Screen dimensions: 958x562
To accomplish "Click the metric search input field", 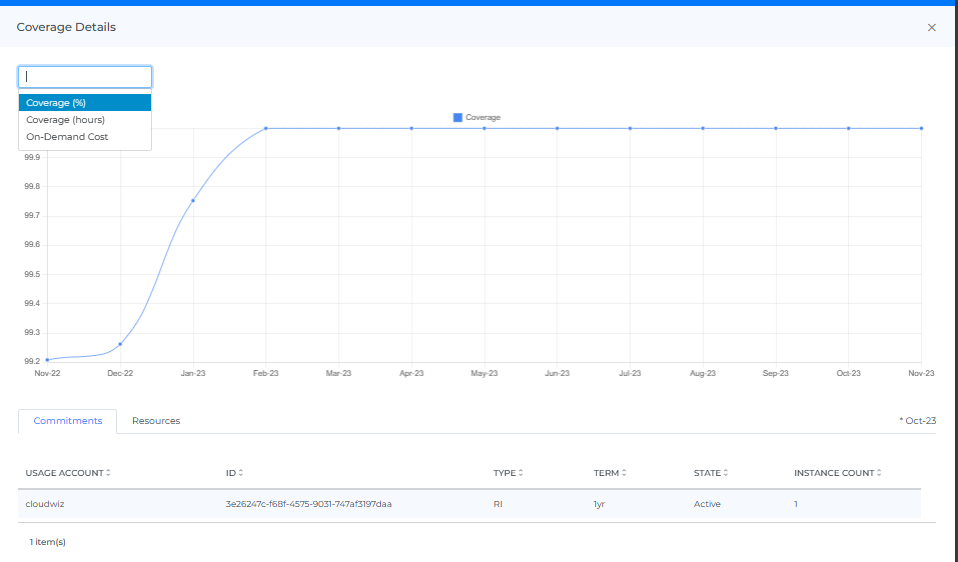I will 85,77.
